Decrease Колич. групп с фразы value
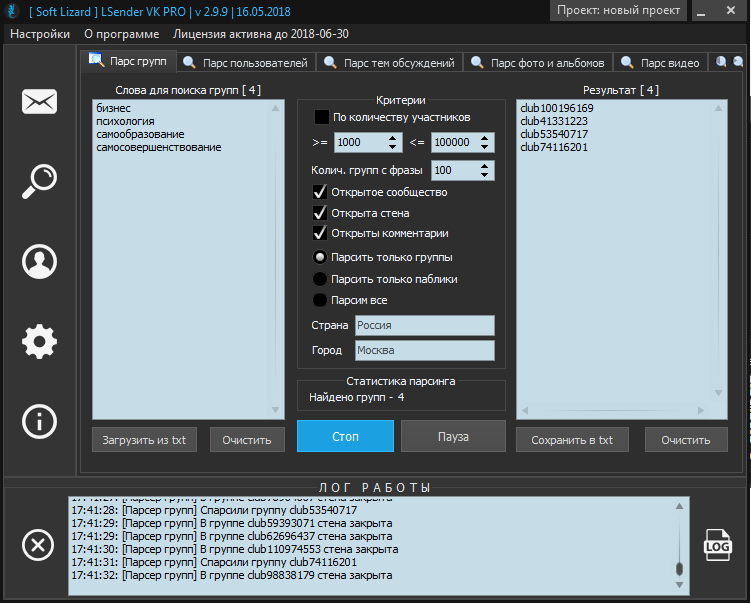This screenshot has height=605, width=751. pos(484,175)
